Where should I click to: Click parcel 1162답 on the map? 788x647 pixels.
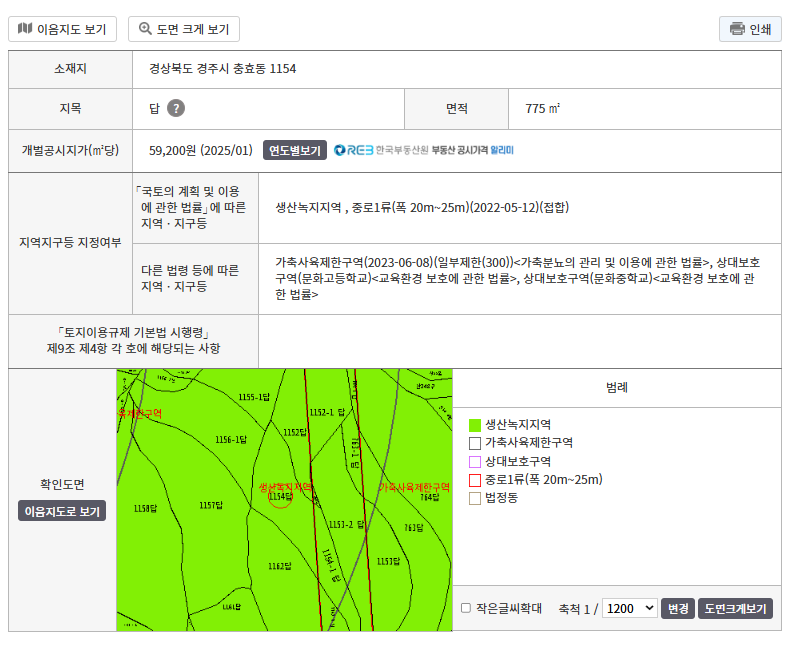point(279,566)
